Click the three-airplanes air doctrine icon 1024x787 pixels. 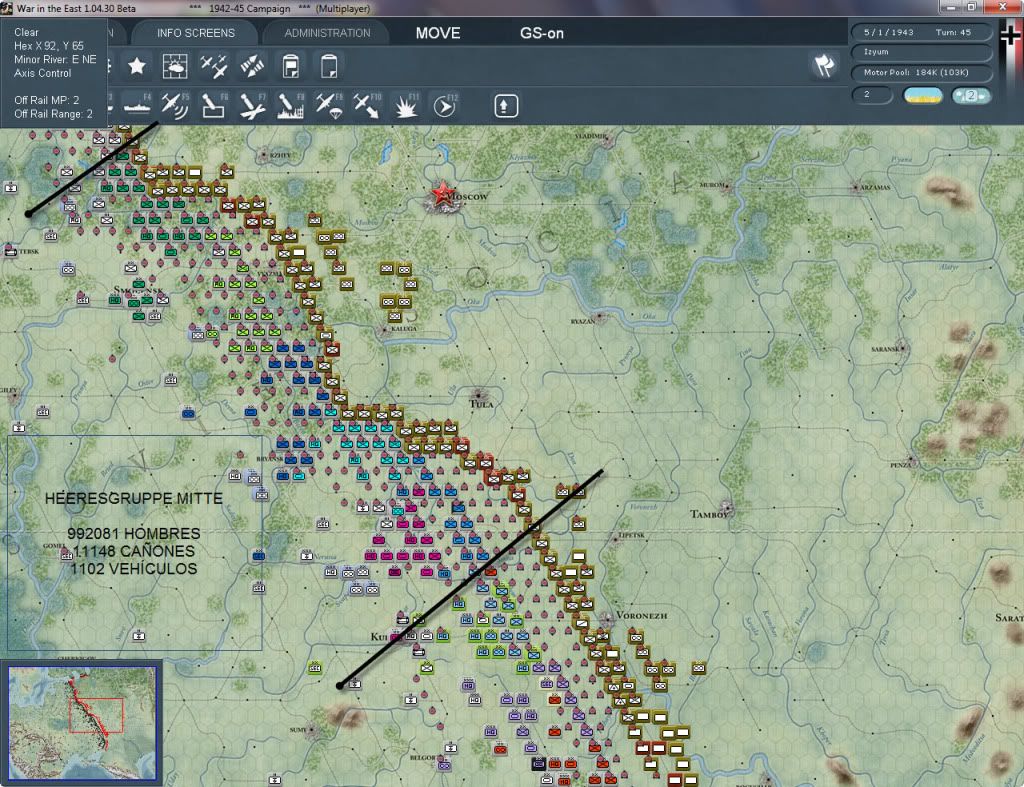214,66
